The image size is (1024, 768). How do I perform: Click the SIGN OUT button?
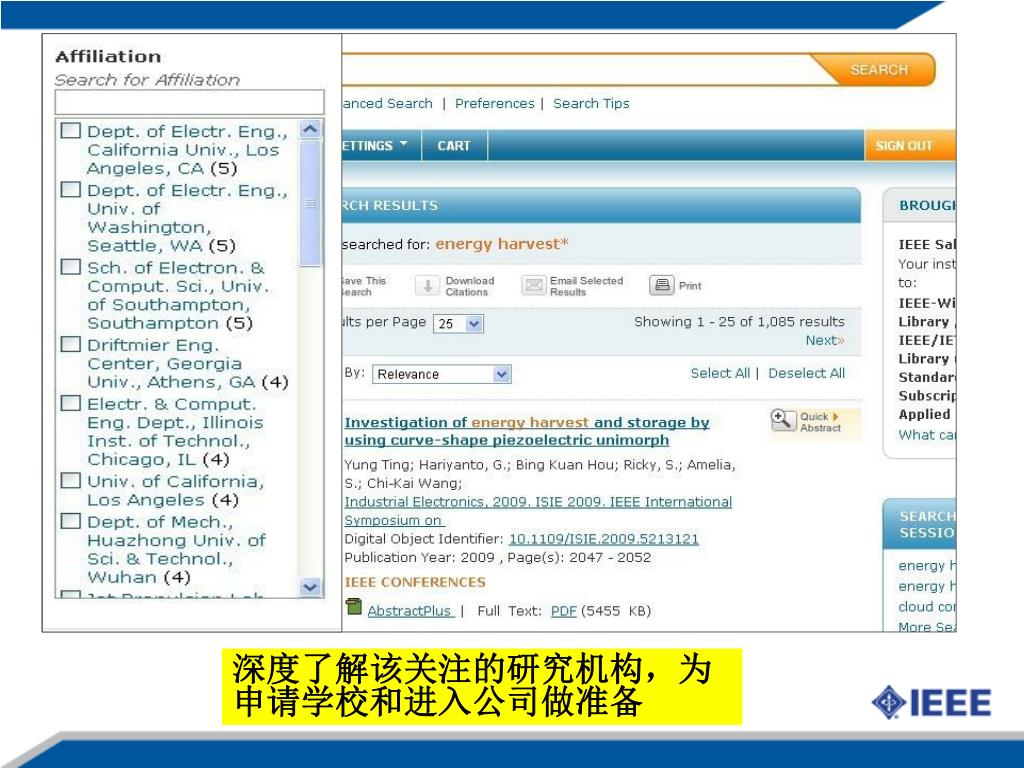point(909,145)
